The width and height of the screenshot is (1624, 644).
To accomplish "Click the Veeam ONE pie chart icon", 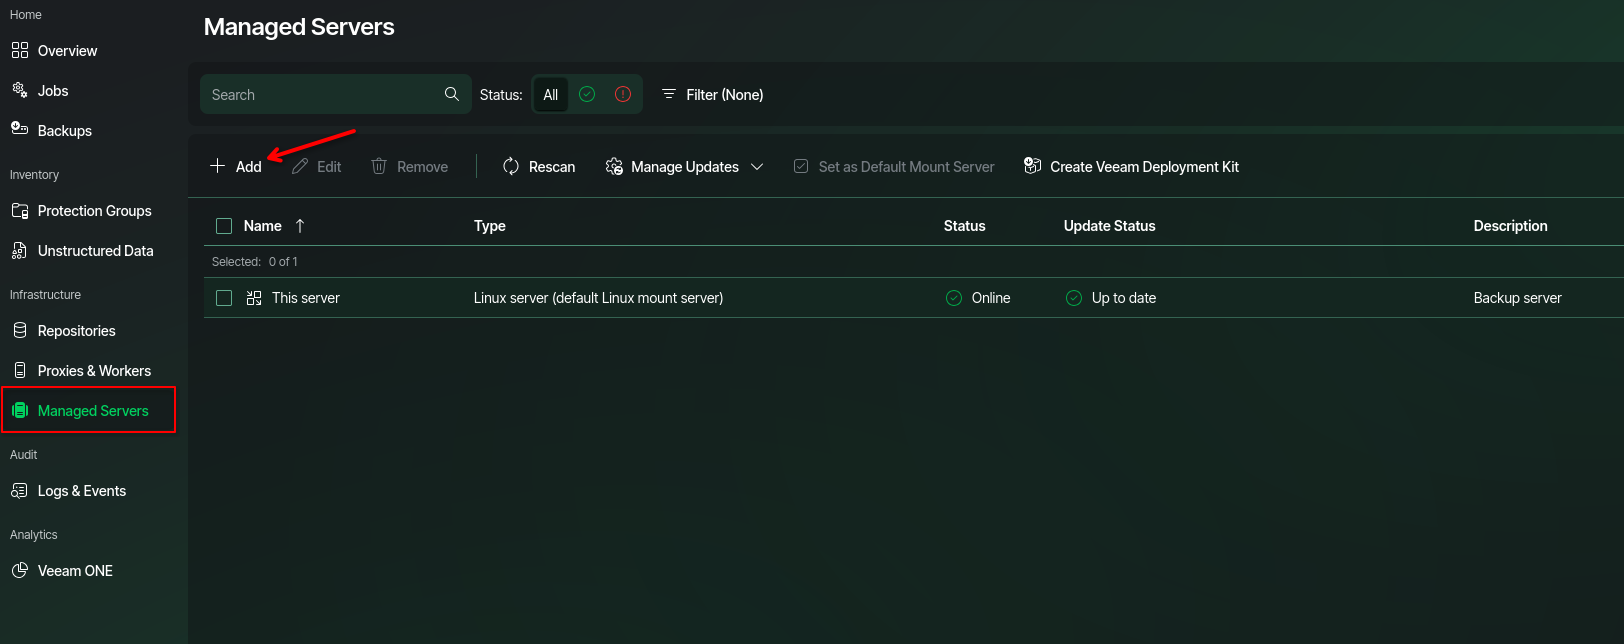I will click(x=20, y=570).
